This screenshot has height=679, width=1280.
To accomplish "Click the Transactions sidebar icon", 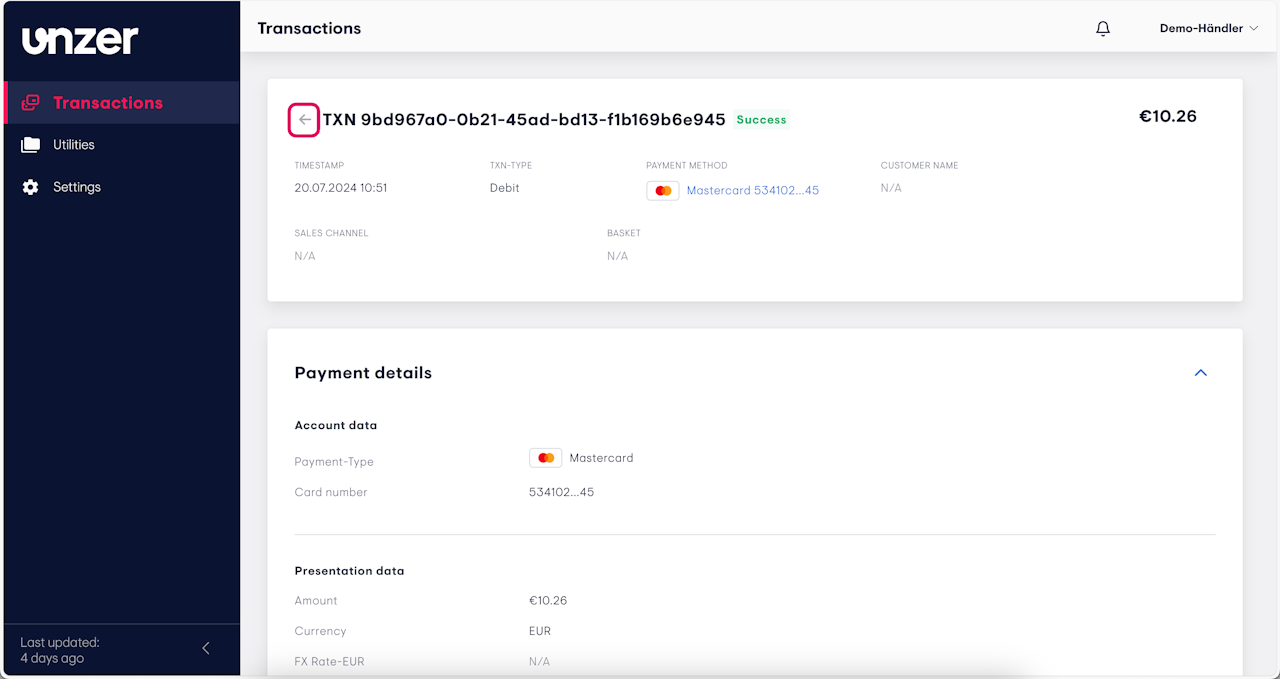I will click(x=31, y=103).
